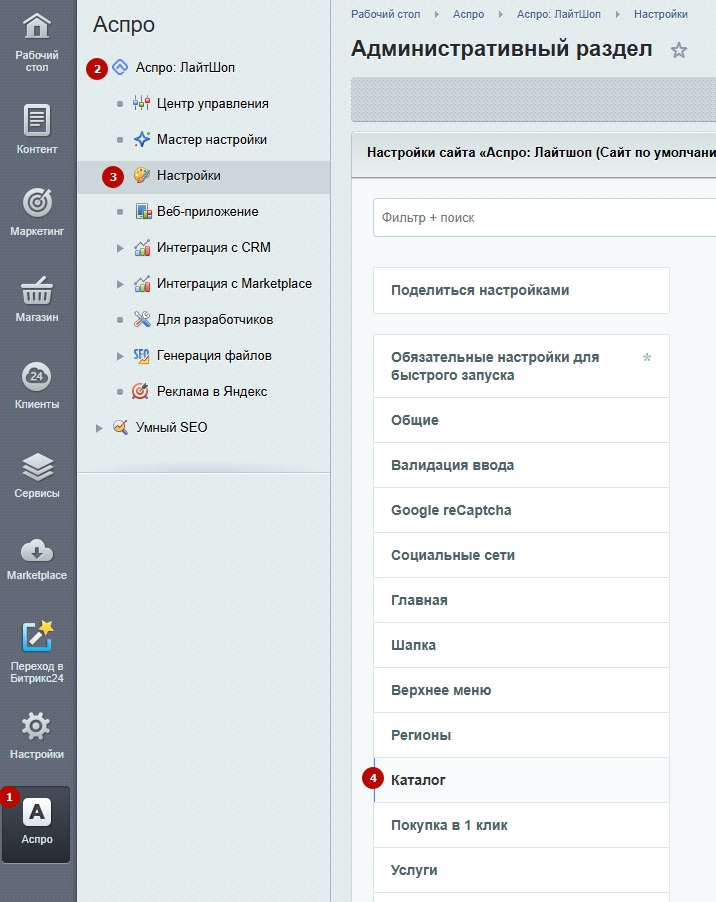Switch to the Верхнее меню tab
This screenshot has height=902, width=716.
click(521, 690)
